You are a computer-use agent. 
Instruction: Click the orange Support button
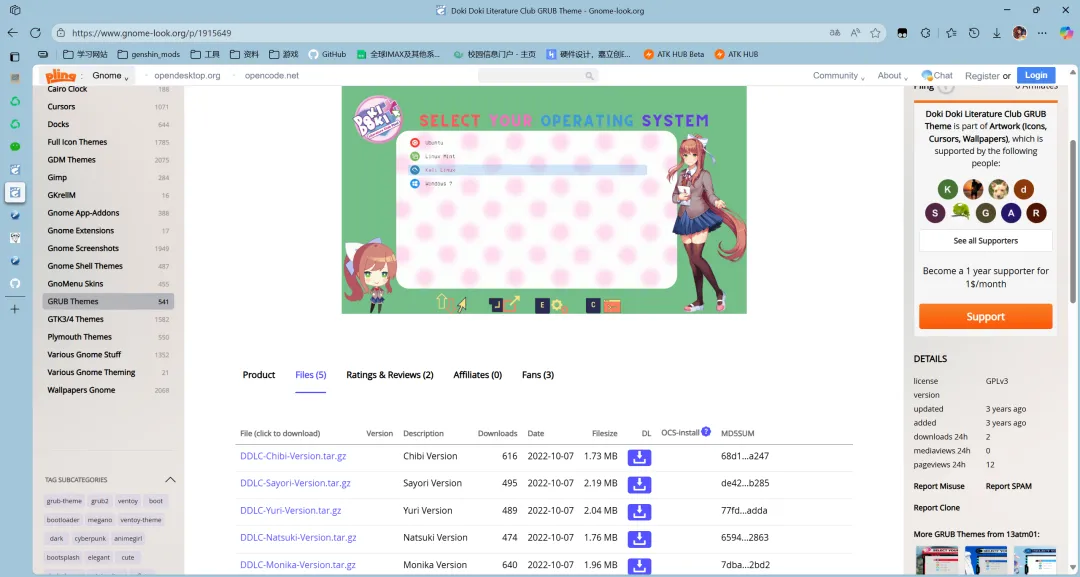pyautogui.click(x=986, y=317)
